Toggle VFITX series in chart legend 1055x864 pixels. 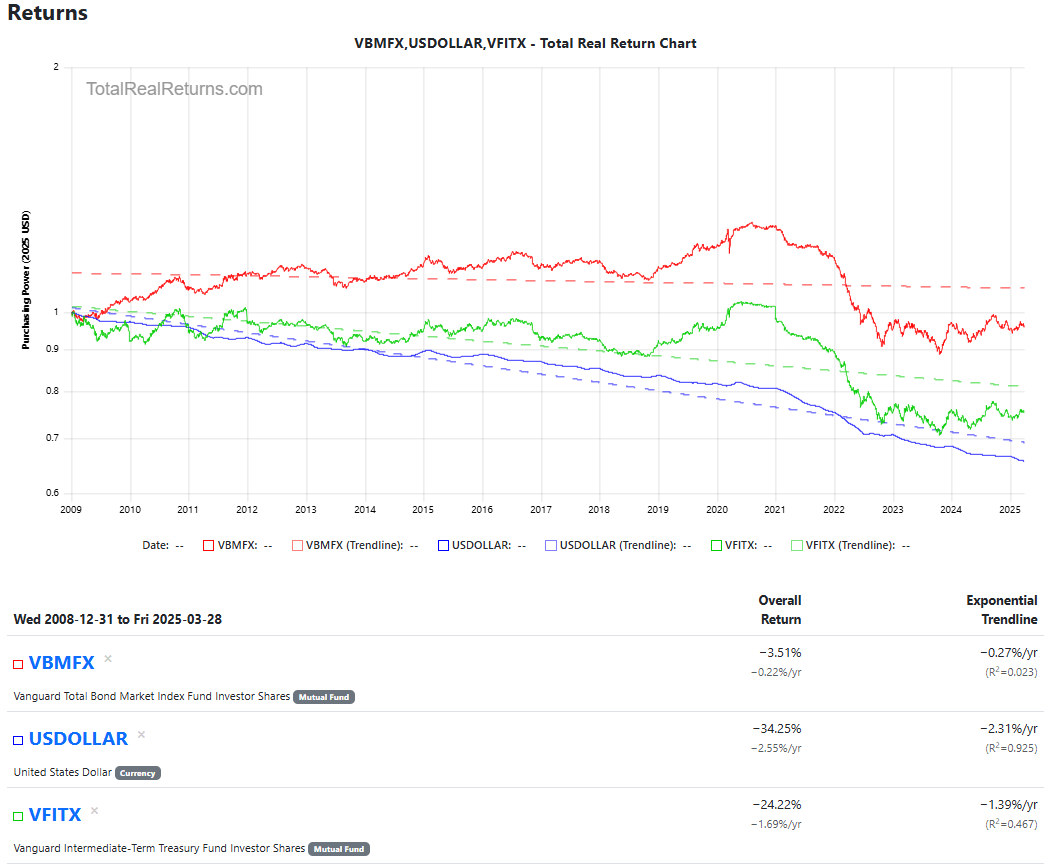[x=741, y=545]
